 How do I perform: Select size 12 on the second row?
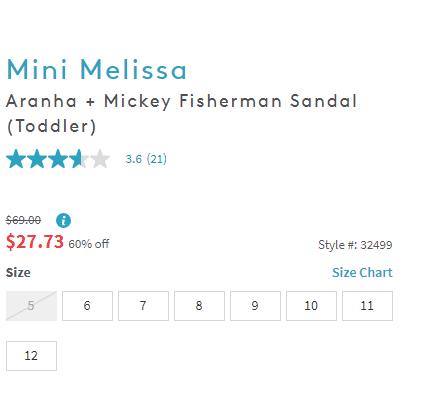point(31,356)
